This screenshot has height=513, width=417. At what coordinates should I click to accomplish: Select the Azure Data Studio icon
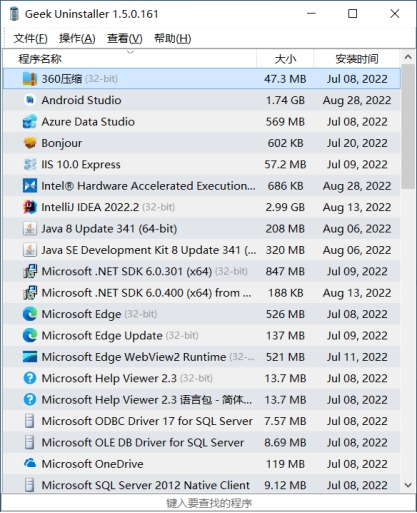(30, 122)
